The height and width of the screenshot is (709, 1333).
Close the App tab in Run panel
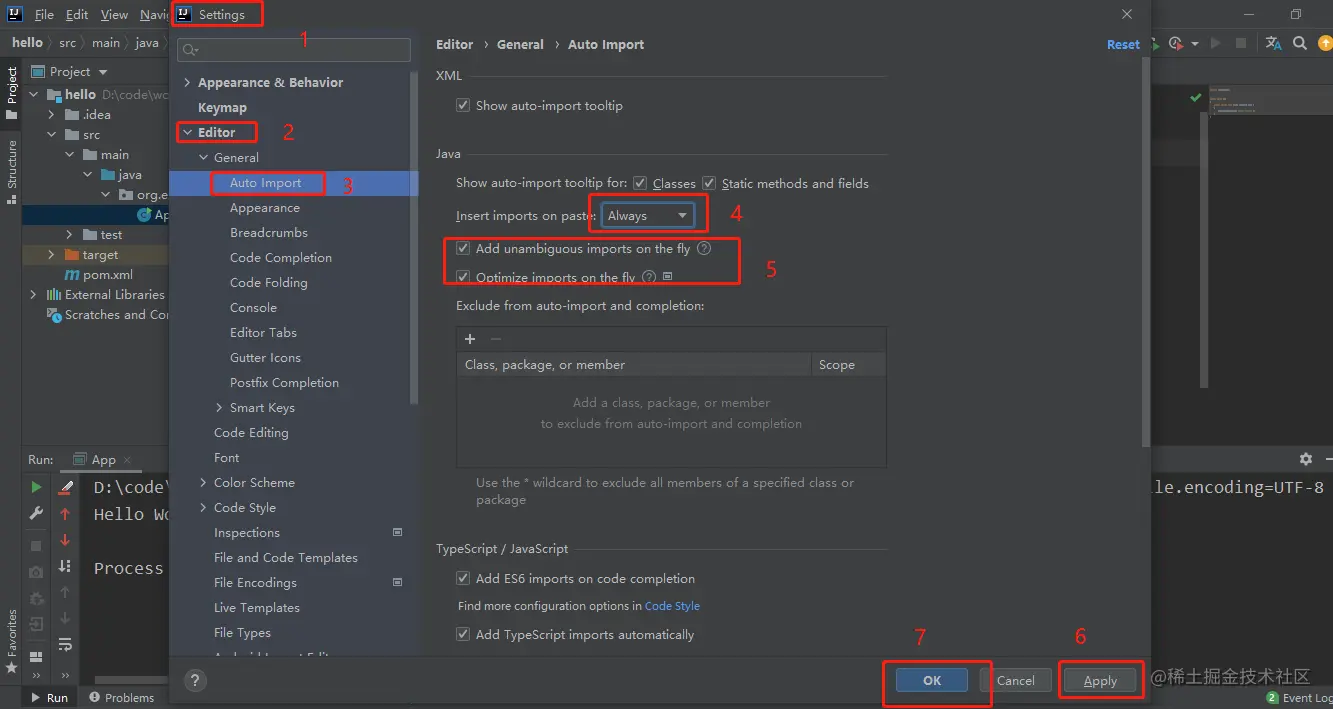click(x=128, y=460)
